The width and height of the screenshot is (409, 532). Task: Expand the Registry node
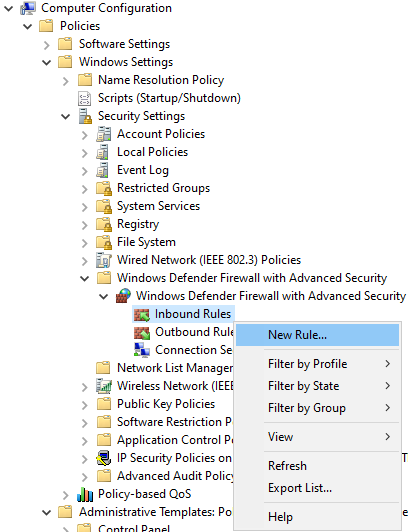click(85, 225)
